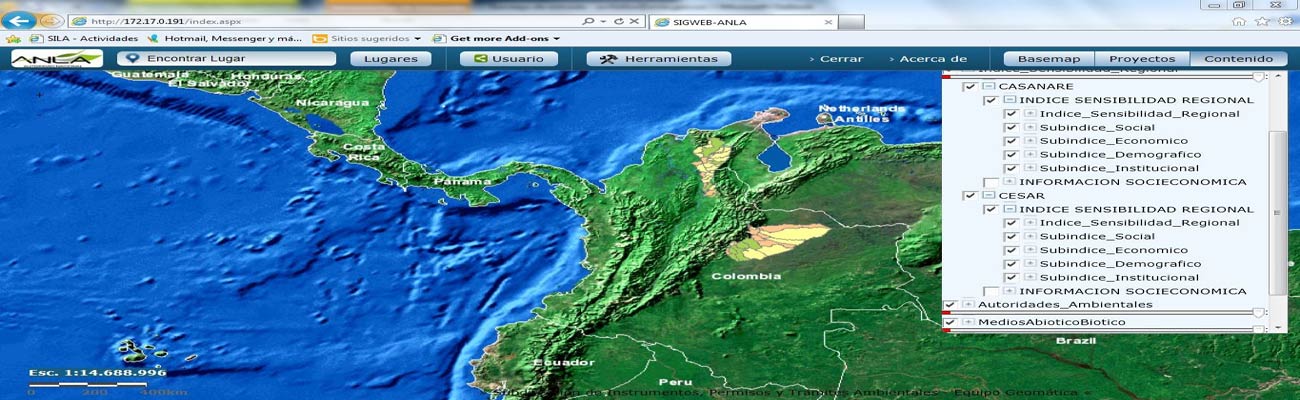Click the Herramientas button
Image resolution: width=1300 pixels, height=400 pixels.
658,59
